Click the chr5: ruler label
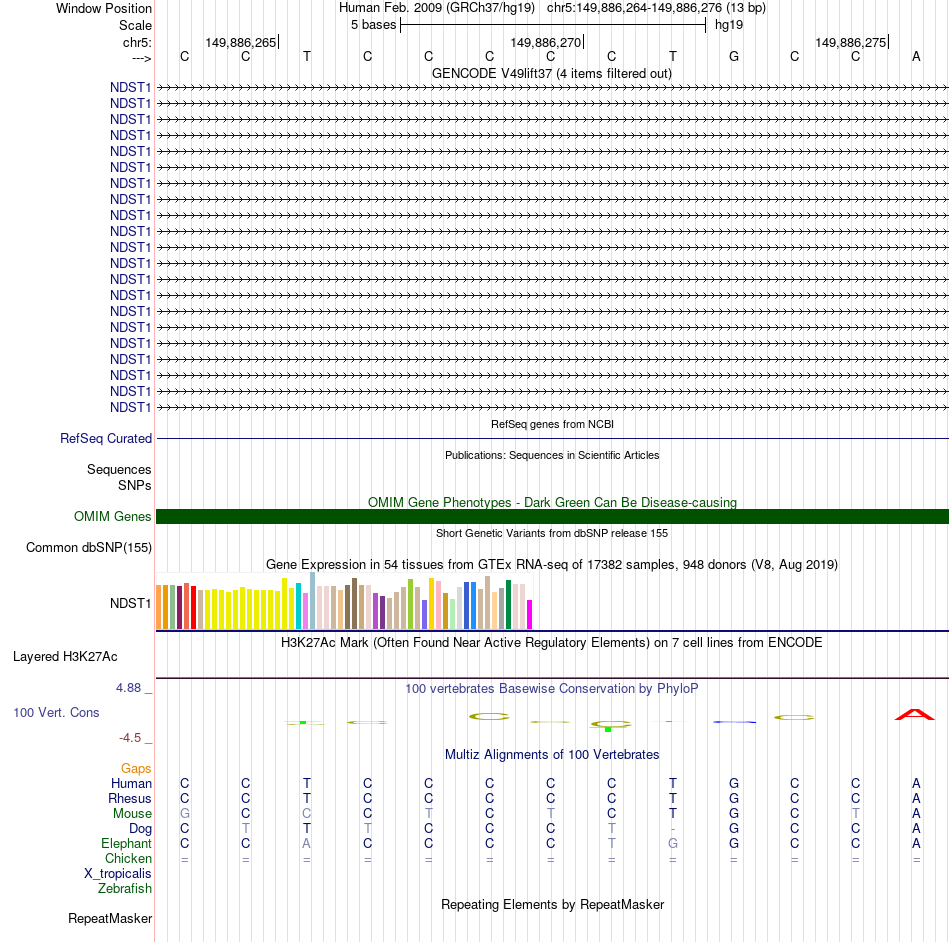This screenshot has width=950, height=942. pos(137,42)
